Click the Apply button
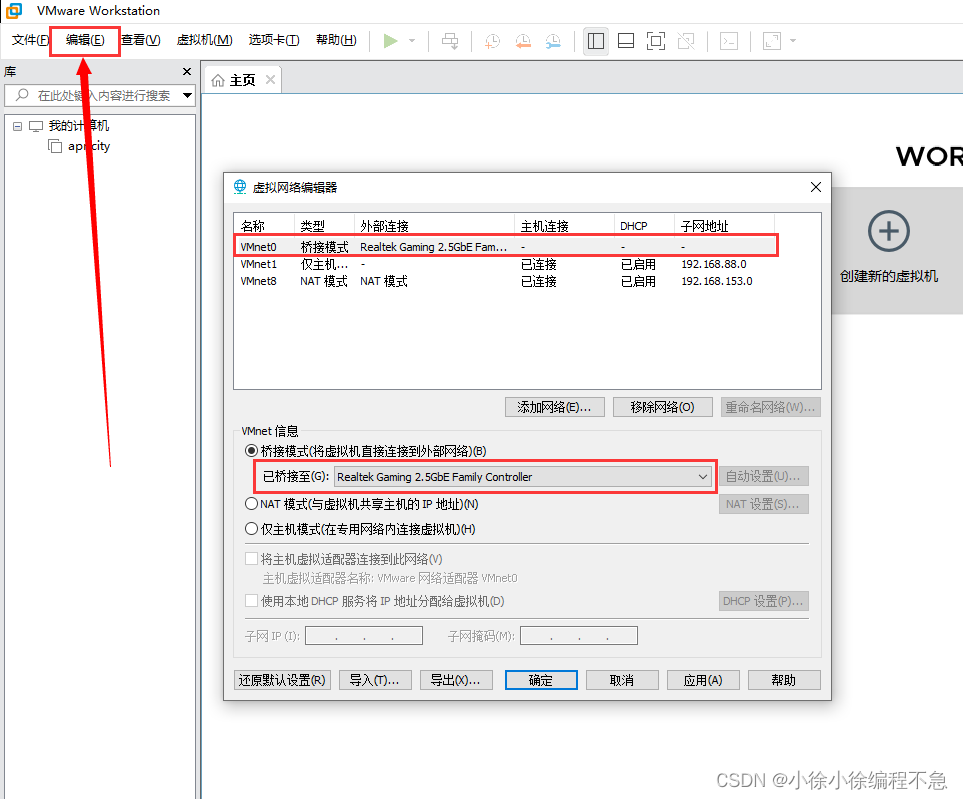Image resolution: width=963 pixels, height=799 pixels. click(x=703, y=680)
